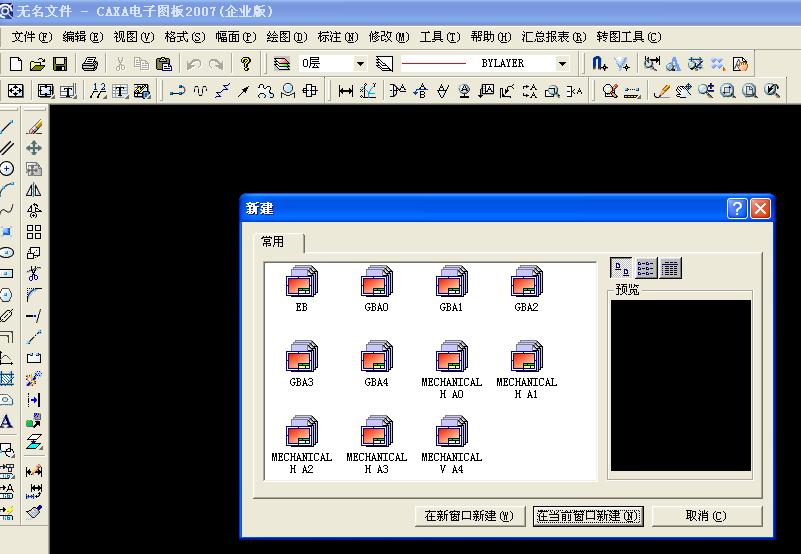The width and height of the screenshot is (801, 554).
Task: Open the 绘图(D) menu
Action: (x=287, y=37)
